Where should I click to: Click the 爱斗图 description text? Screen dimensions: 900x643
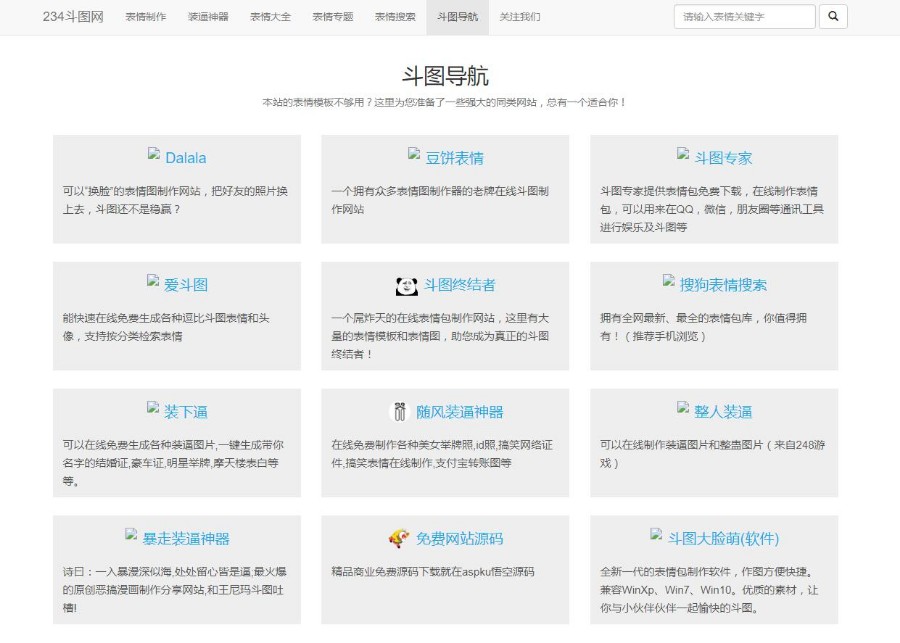pyautogui.click(x=166, y=327)
